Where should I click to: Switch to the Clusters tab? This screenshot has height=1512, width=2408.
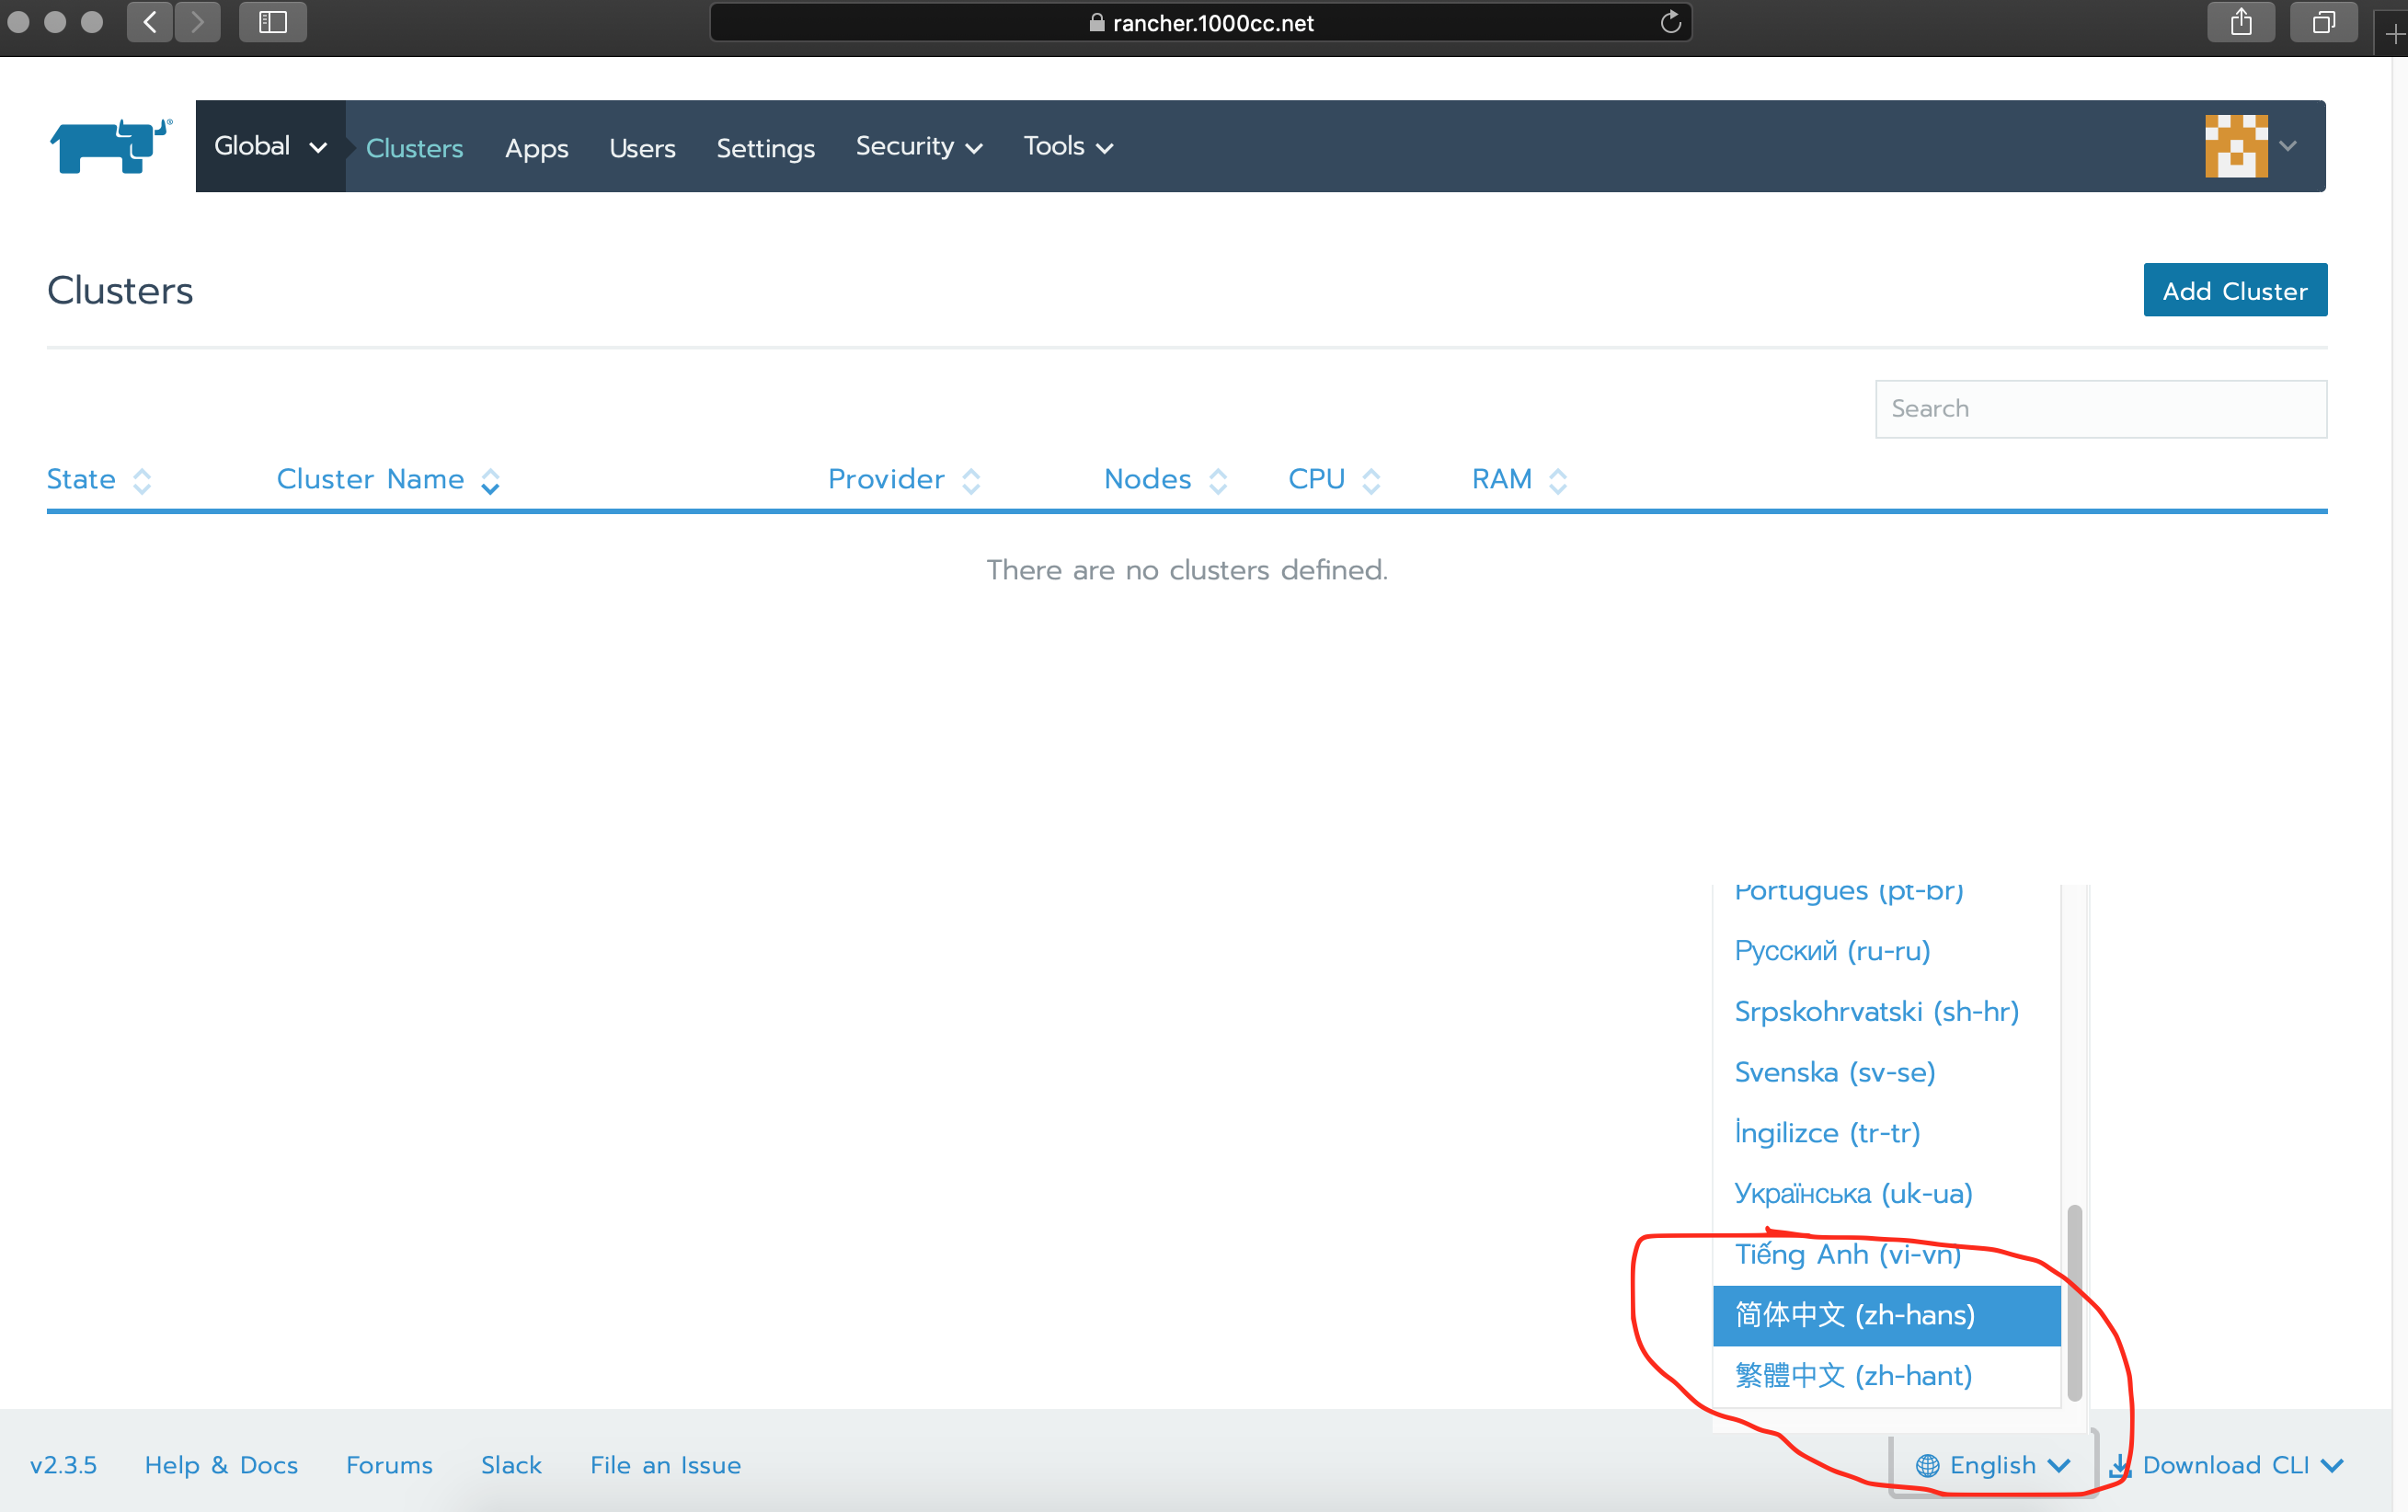pos(414,148)
